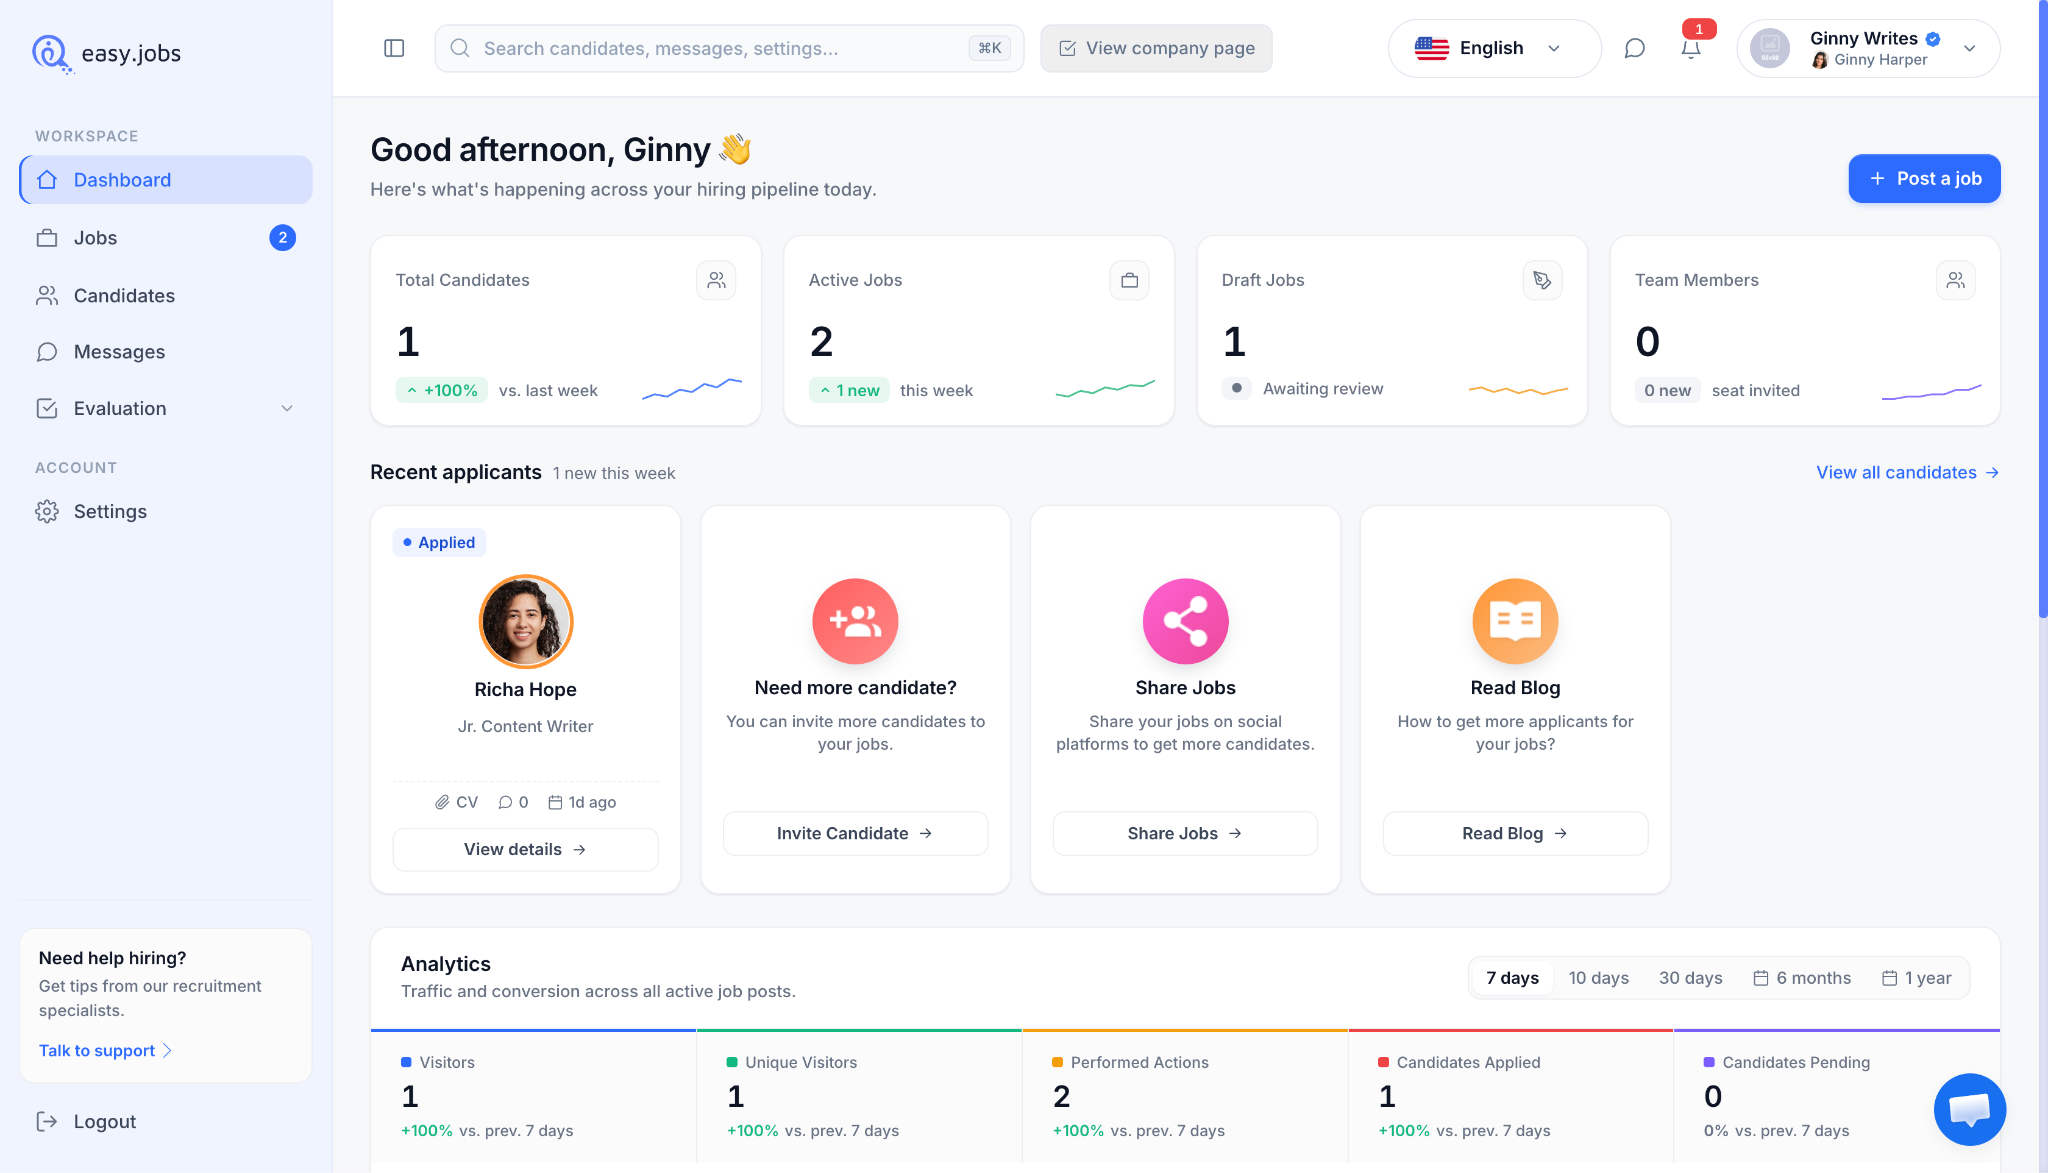The image size is (2048, 1173).
Task: Click Talk to support link
Action: tap(105, 1050)
